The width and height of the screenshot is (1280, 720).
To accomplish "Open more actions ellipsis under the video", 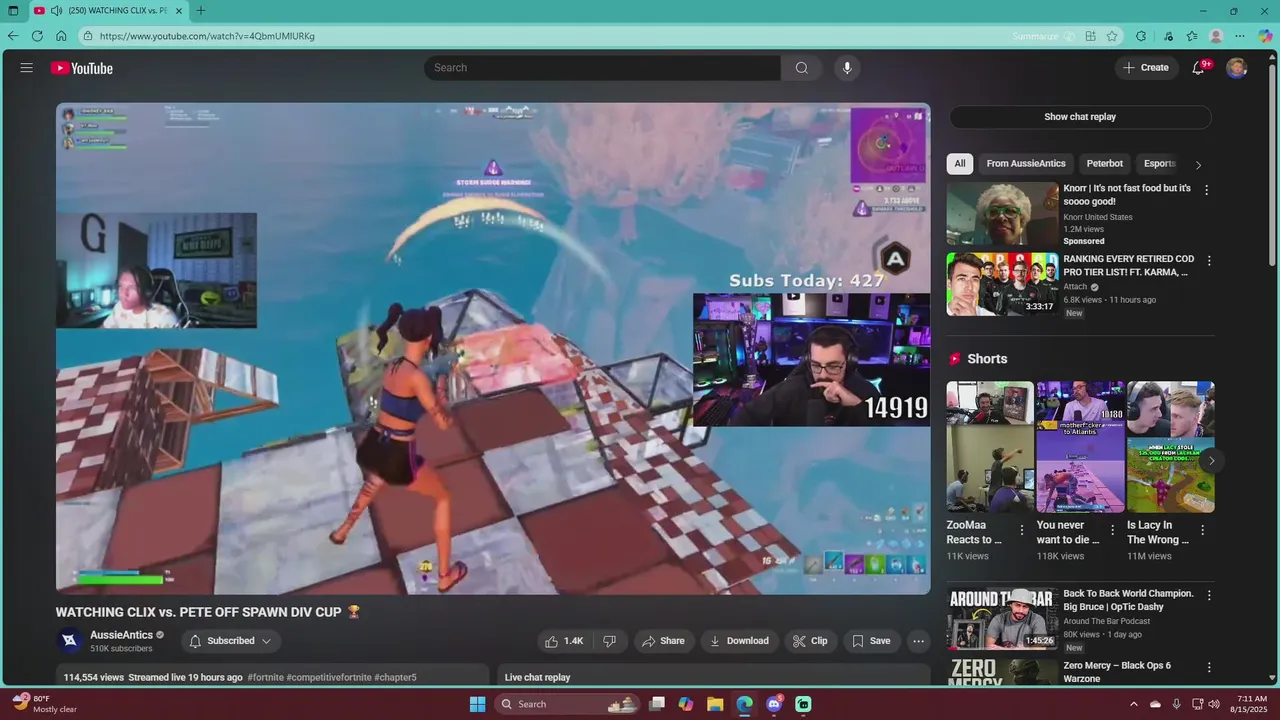I will (x=918, y=641).
